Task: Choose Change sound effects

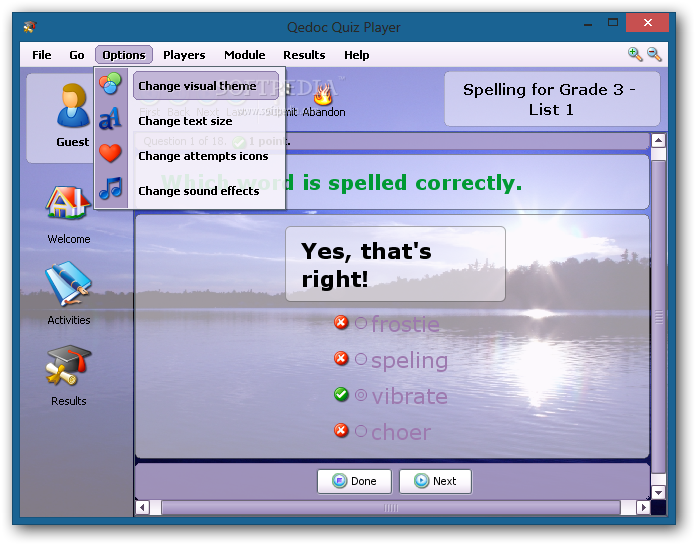Action: click(x=199, y=191)
